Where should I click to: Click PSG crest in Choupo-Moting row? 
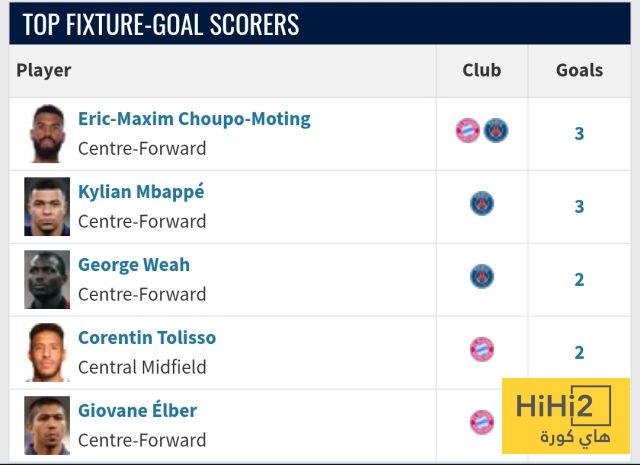click(496, 131)
